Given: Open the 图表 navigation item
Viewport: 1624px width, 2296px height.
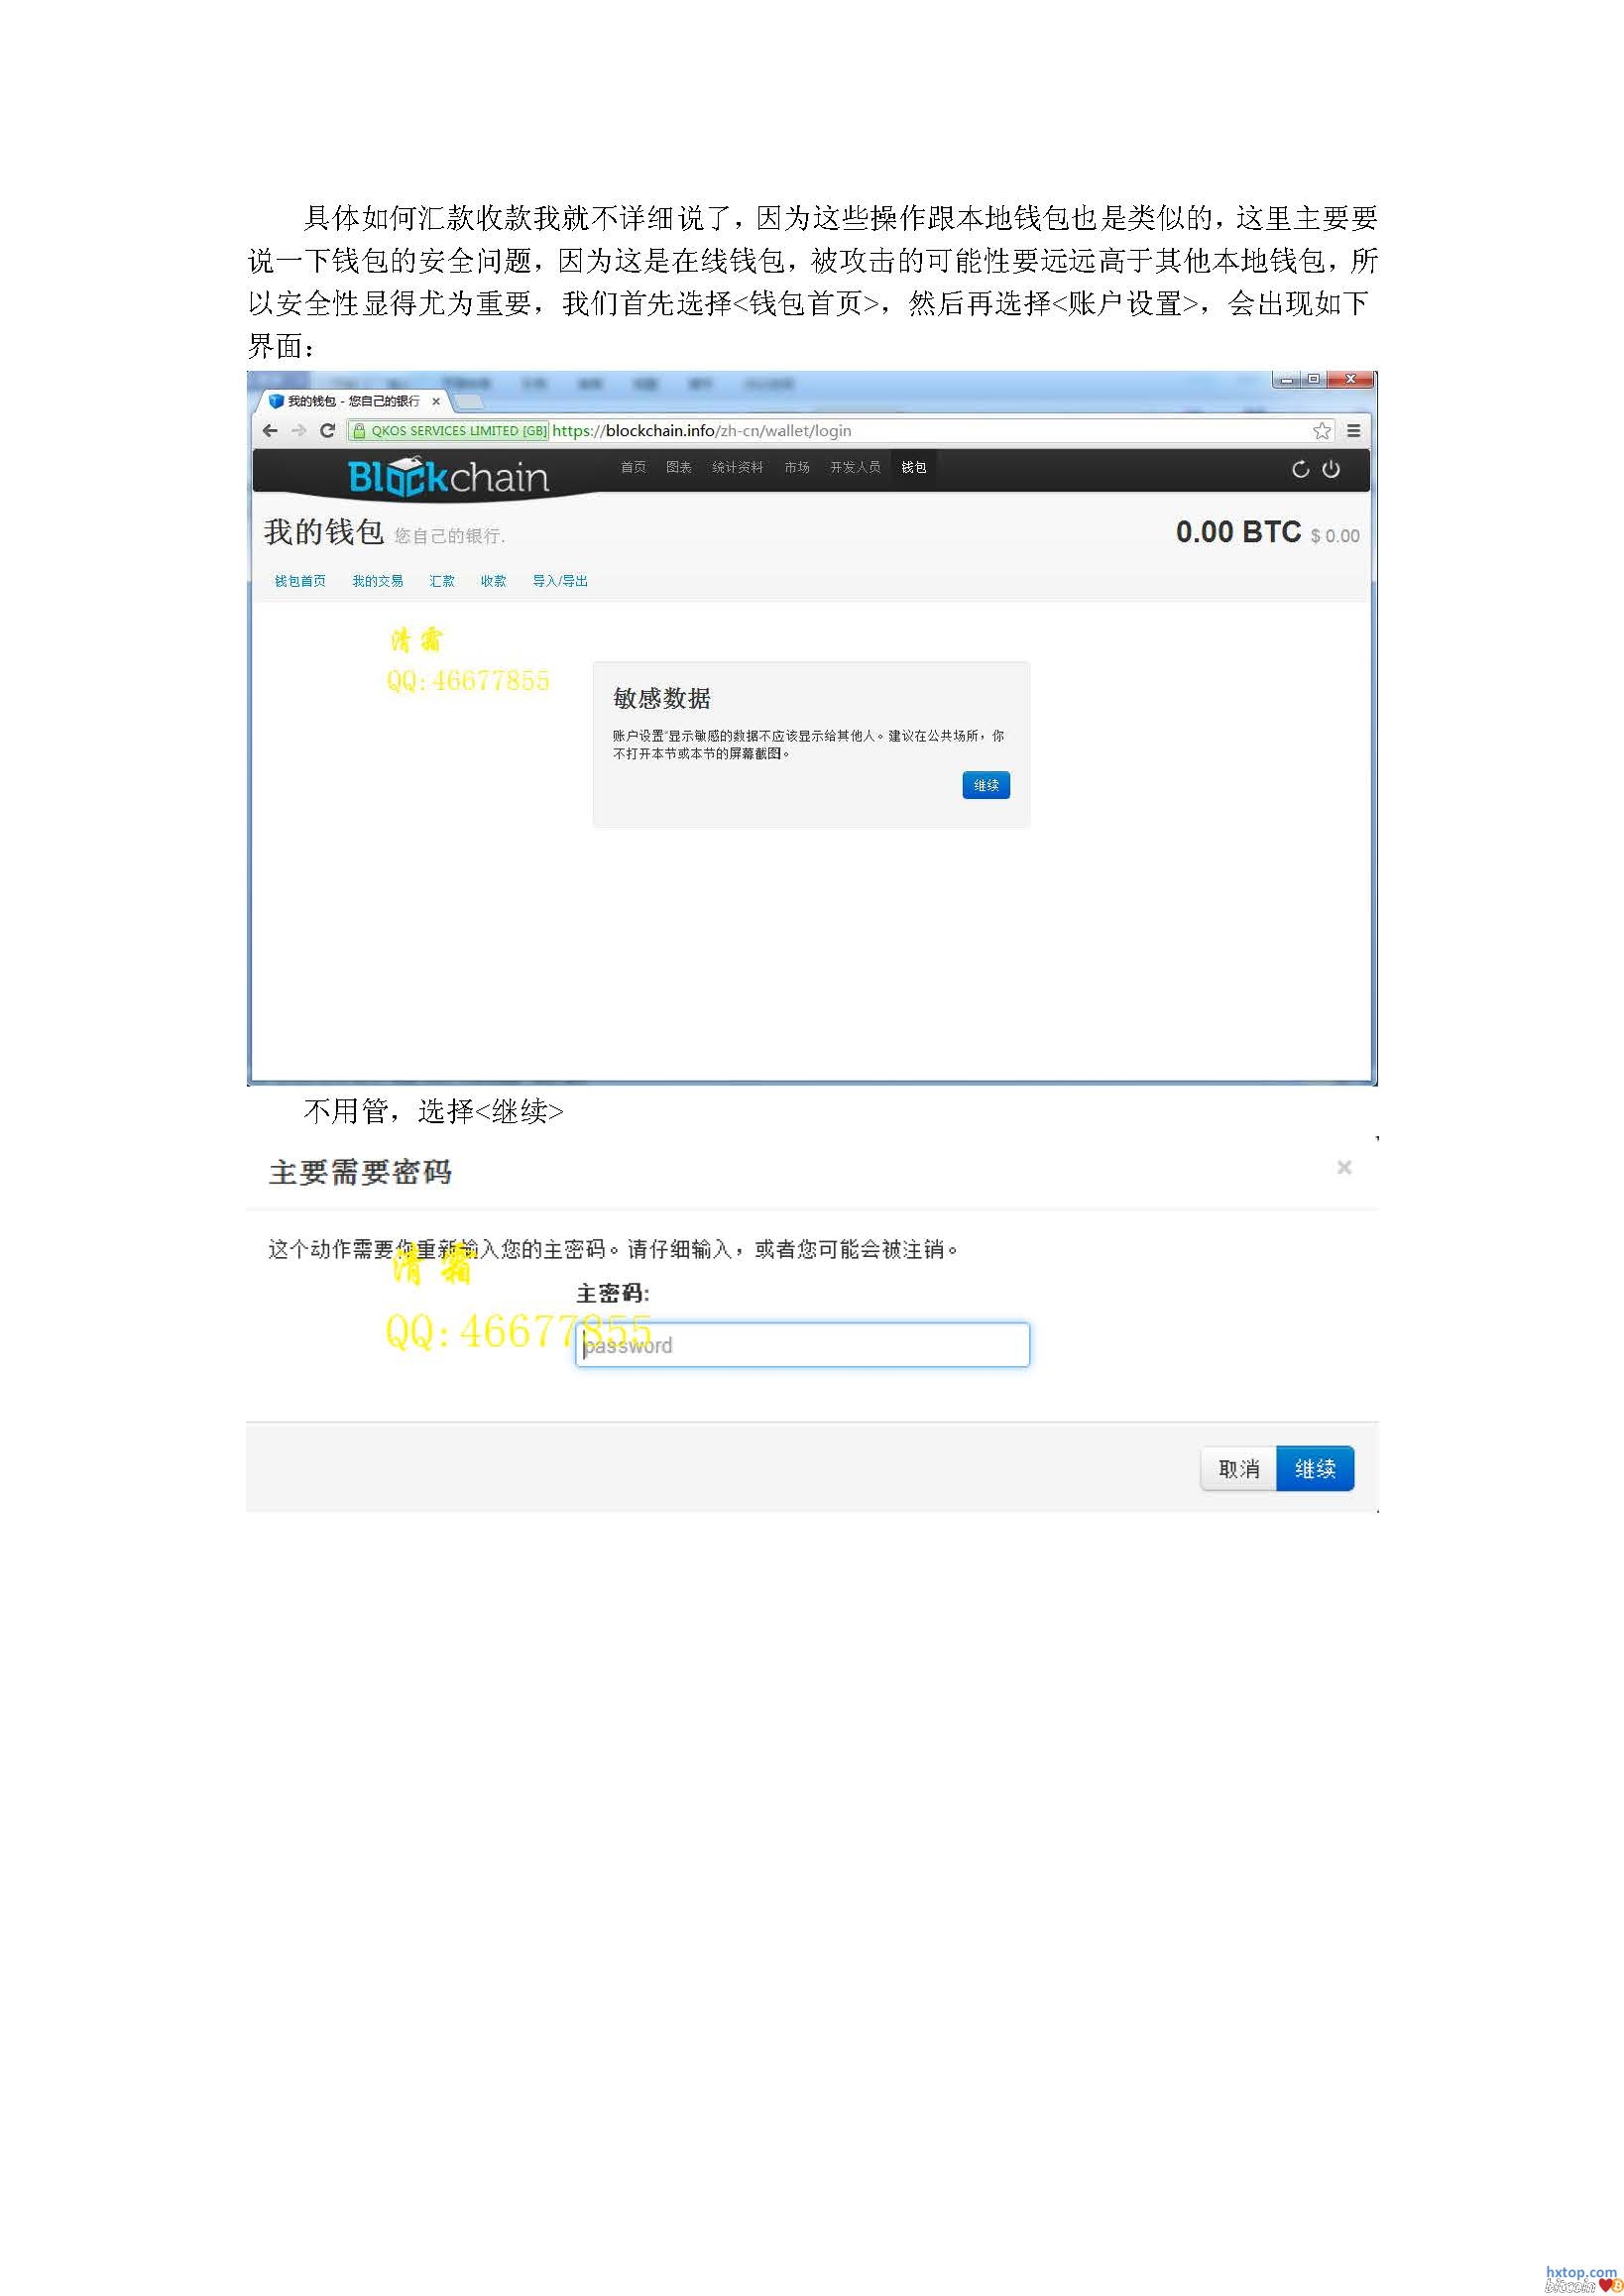Looking at the screenshot, I should 679,467.
